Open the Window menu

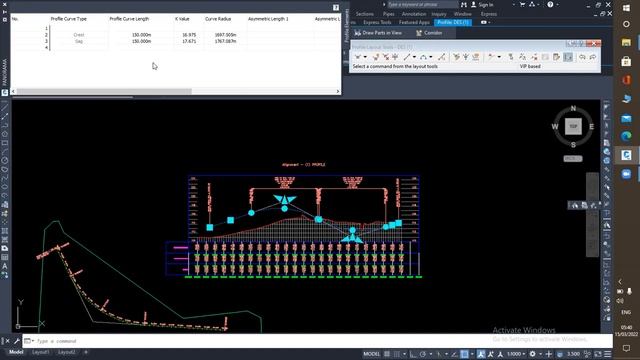pyautogui.click(x=462, y=14)
